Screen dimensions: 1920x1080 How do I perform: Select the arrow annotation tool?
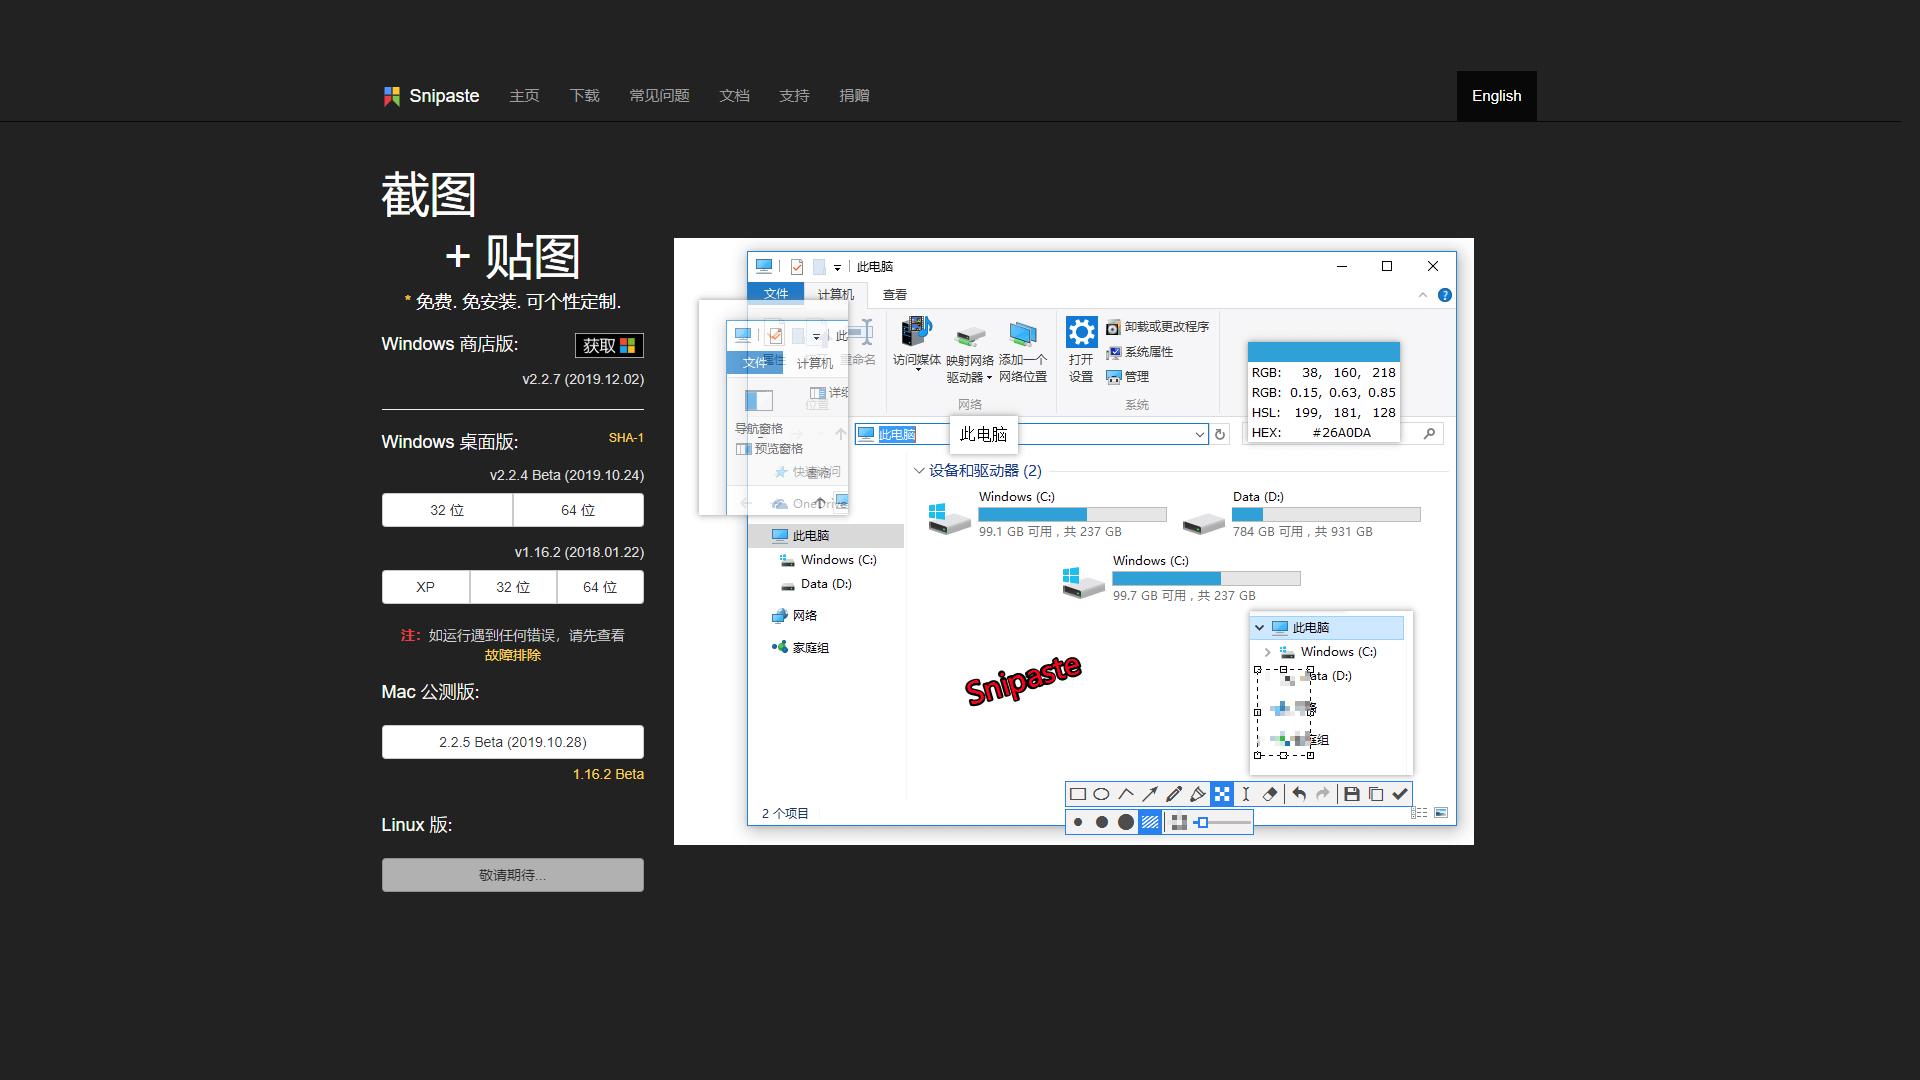click(1150, 794)
